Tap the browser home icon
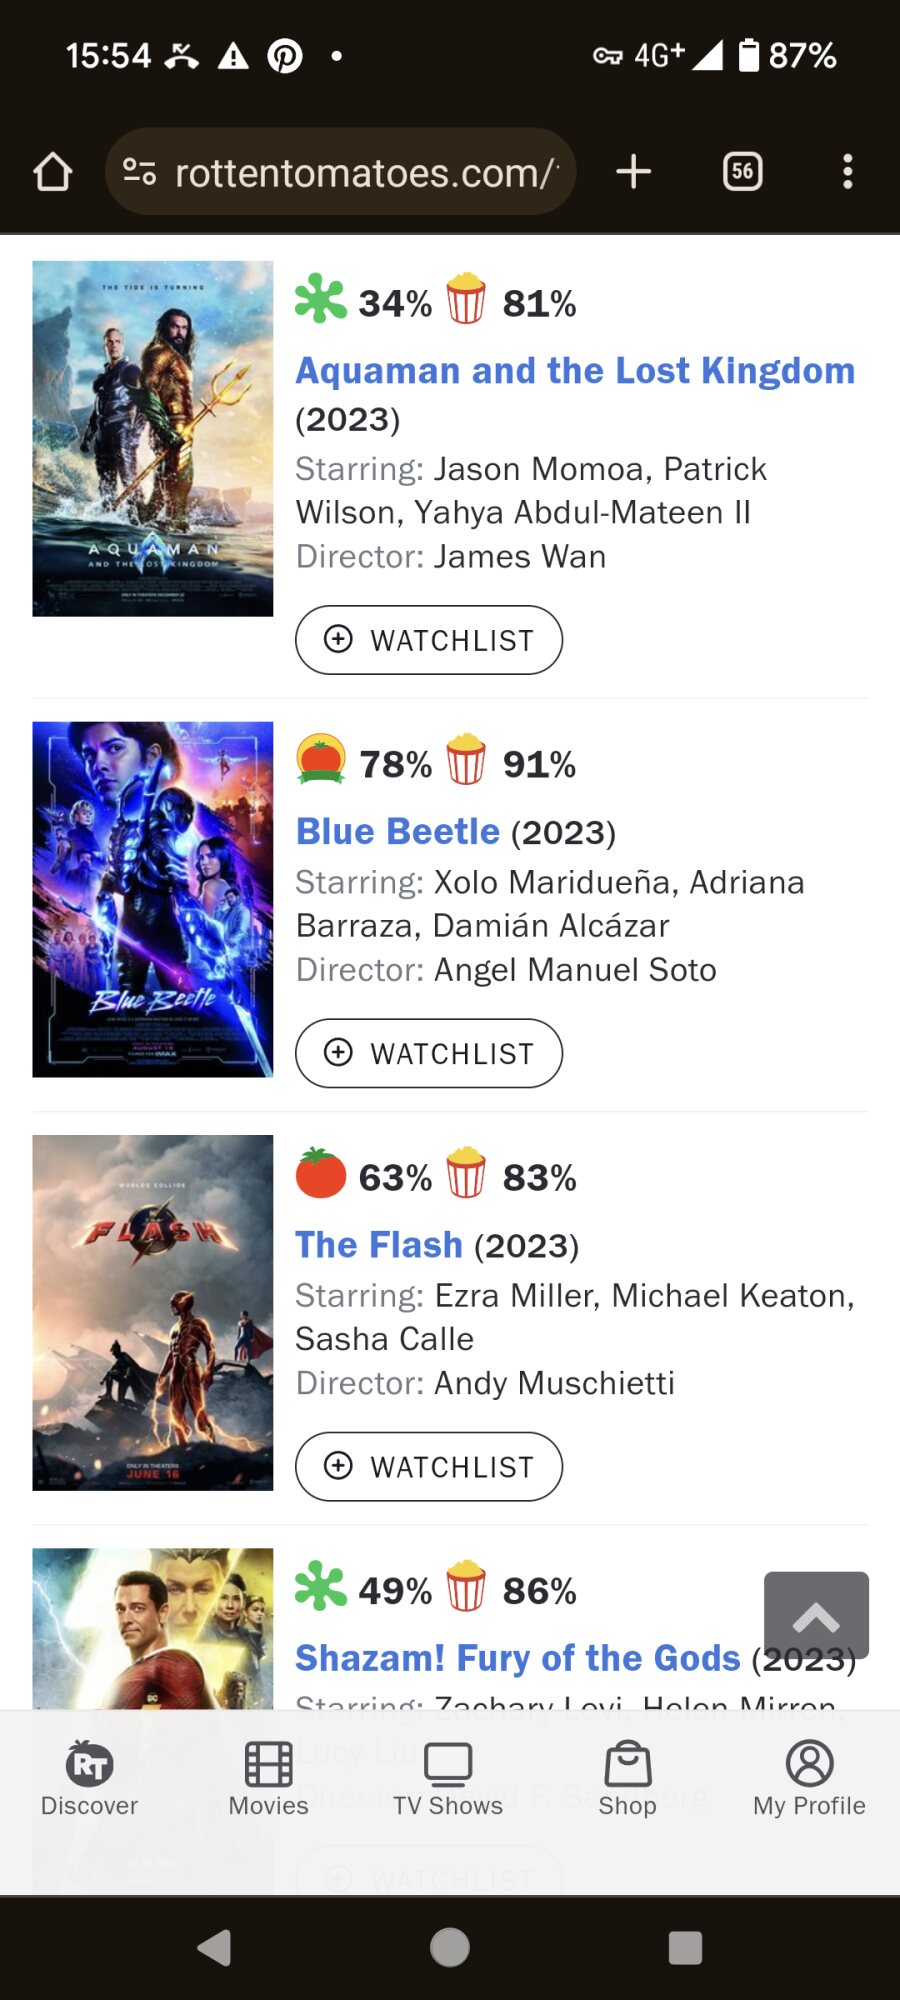The height and width of the screenshot is (2000, 900). pyautogui.click(x=53, y=172)
